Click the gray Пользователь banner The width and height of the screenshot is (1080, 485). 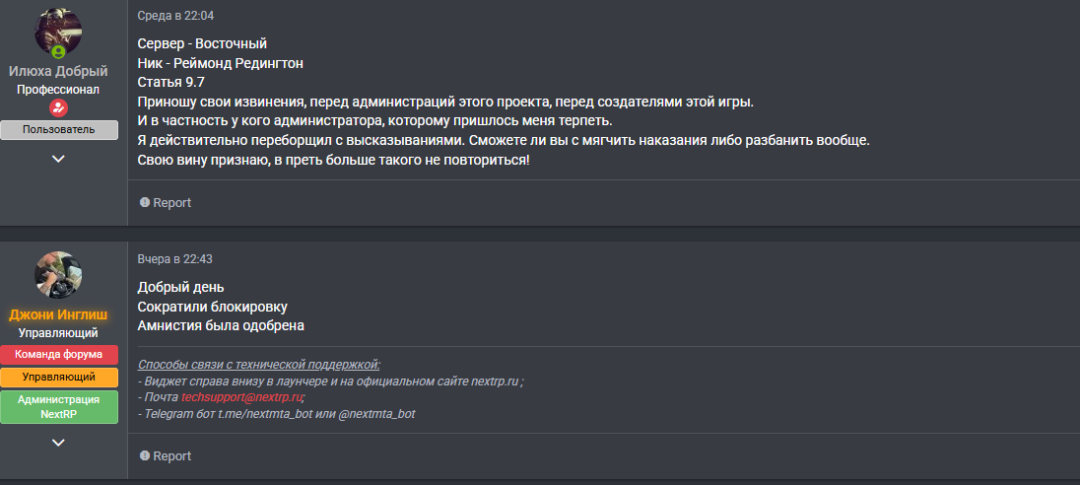click(58, 130)
